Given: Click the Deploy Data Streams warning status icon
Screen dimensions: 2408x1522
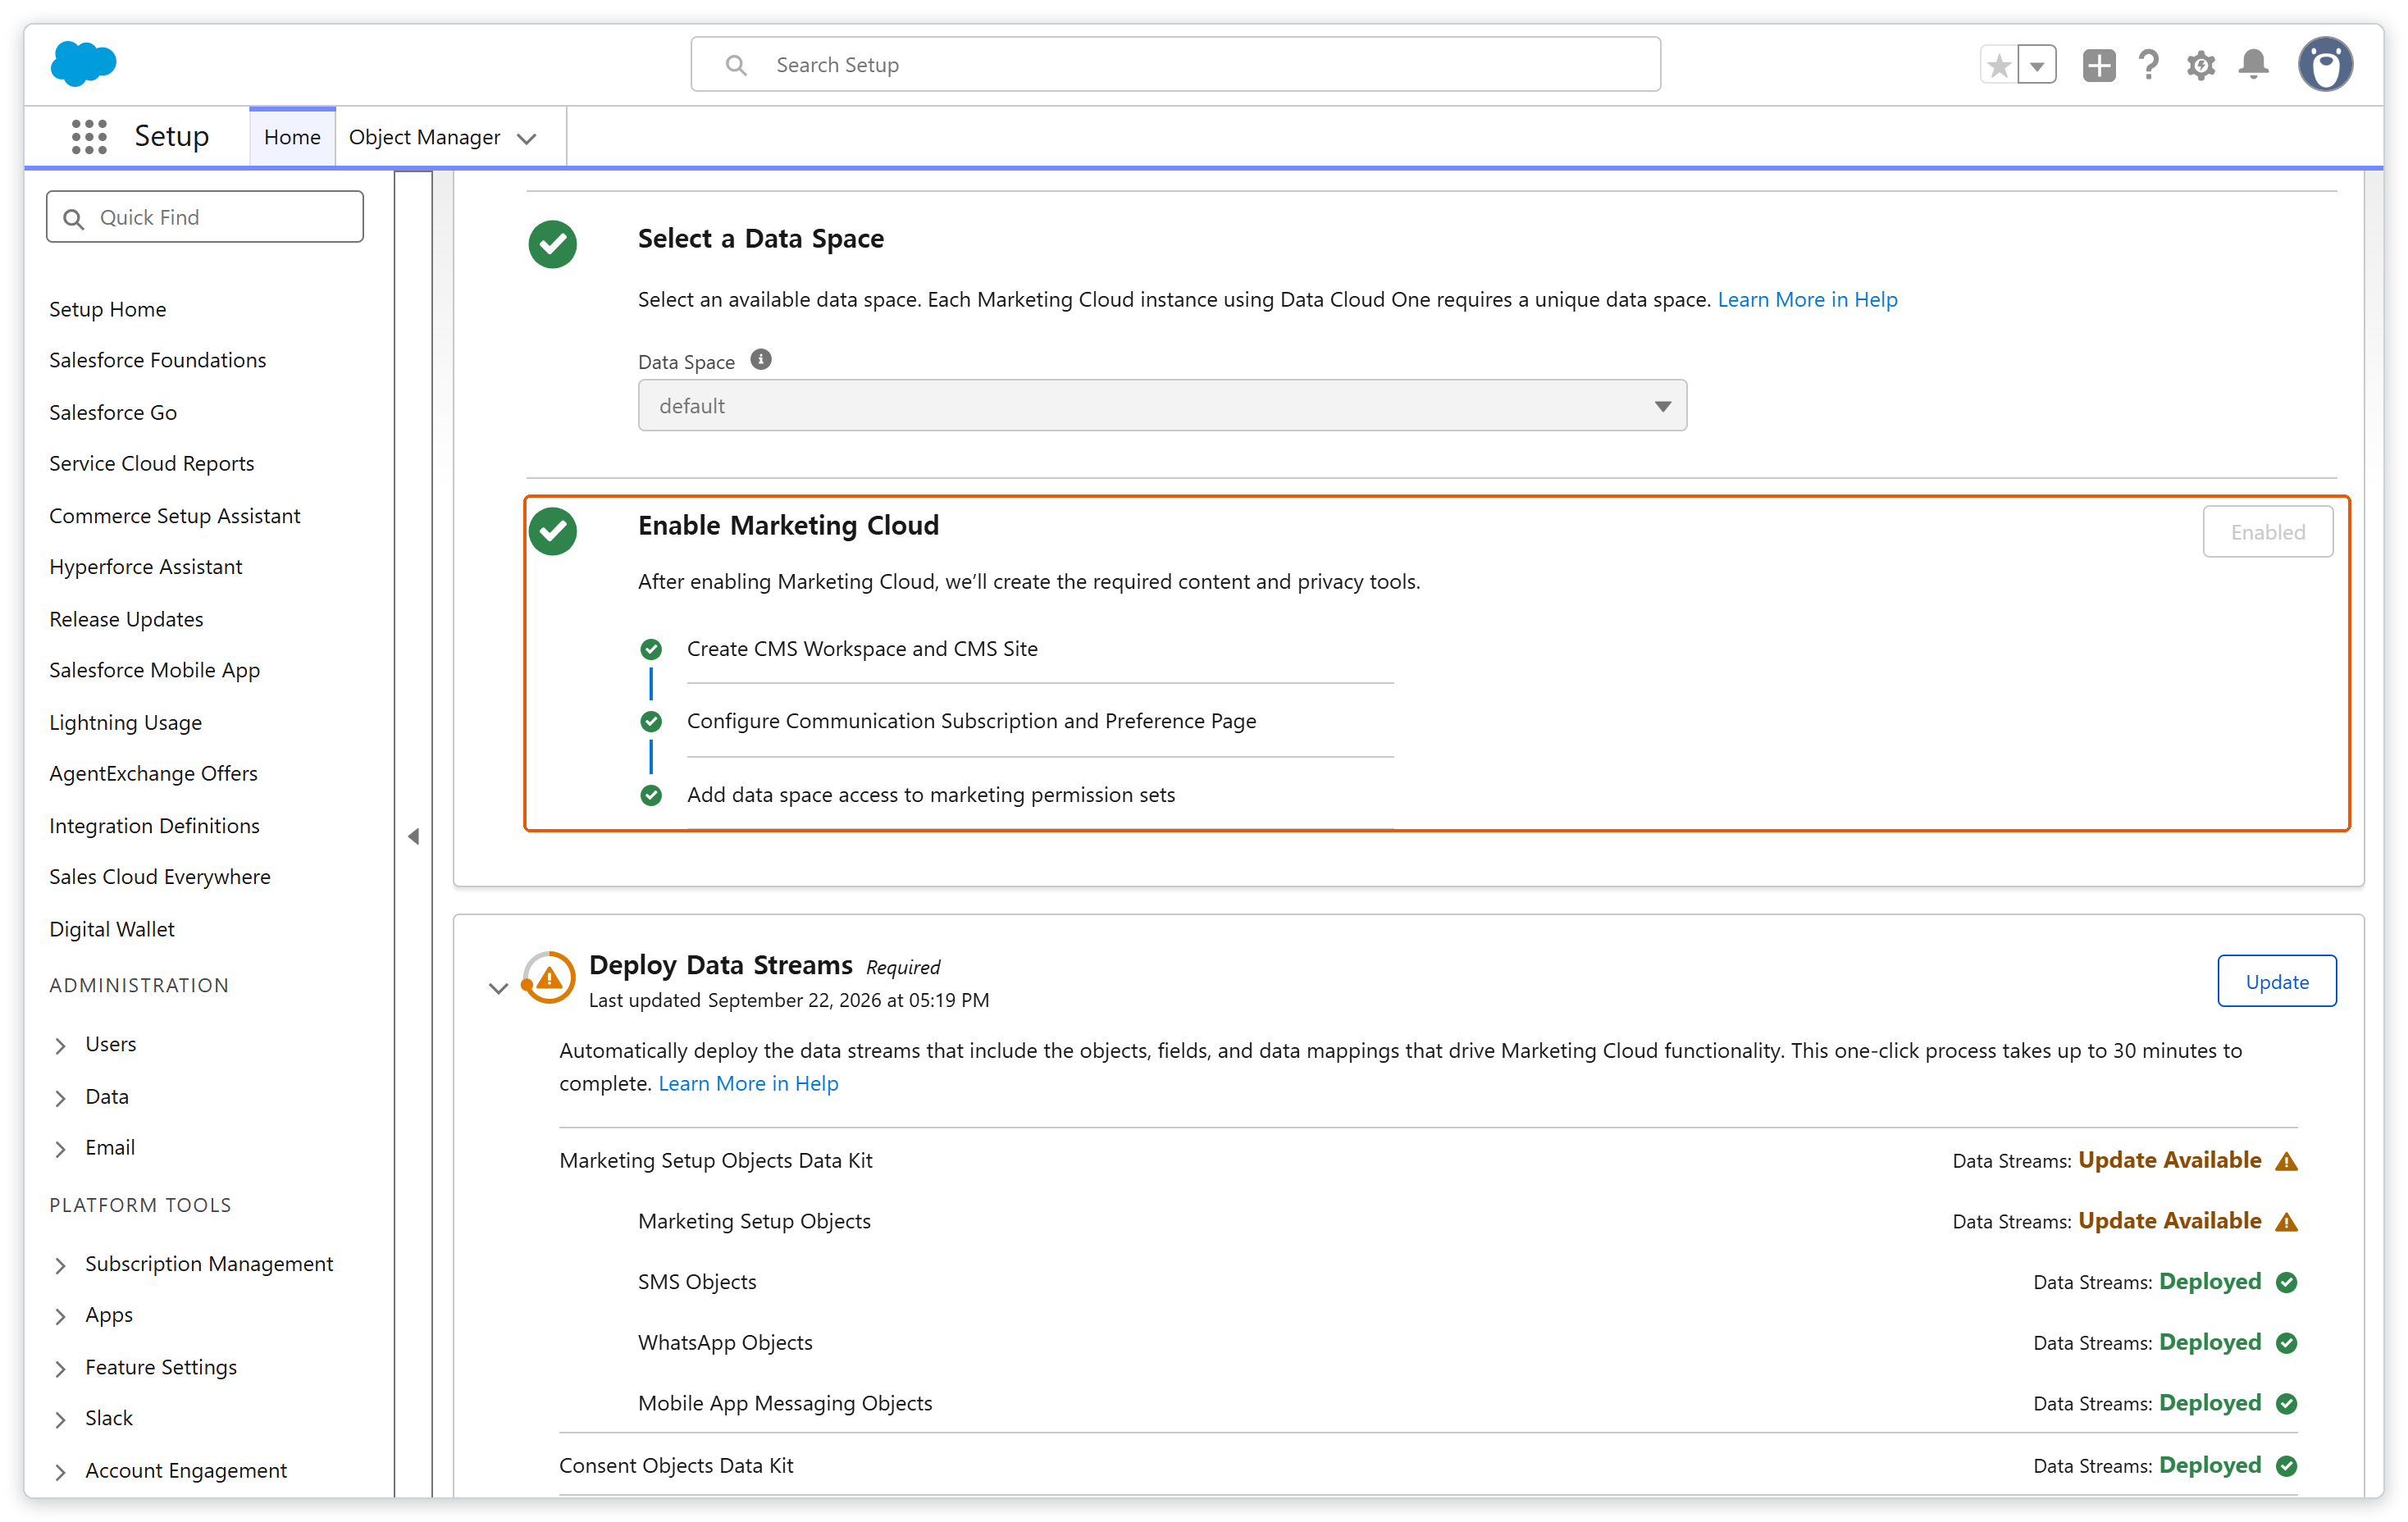Looking at the screenshot, I should [x=549, y=977].
